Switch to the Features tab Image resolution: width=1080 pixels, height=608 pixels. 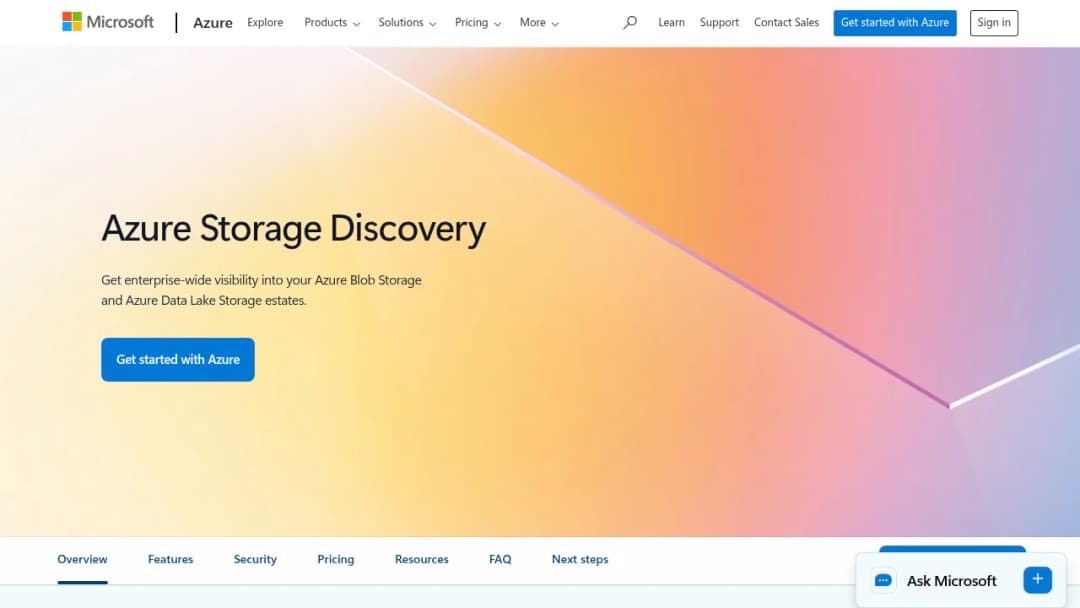click(171, 559)
